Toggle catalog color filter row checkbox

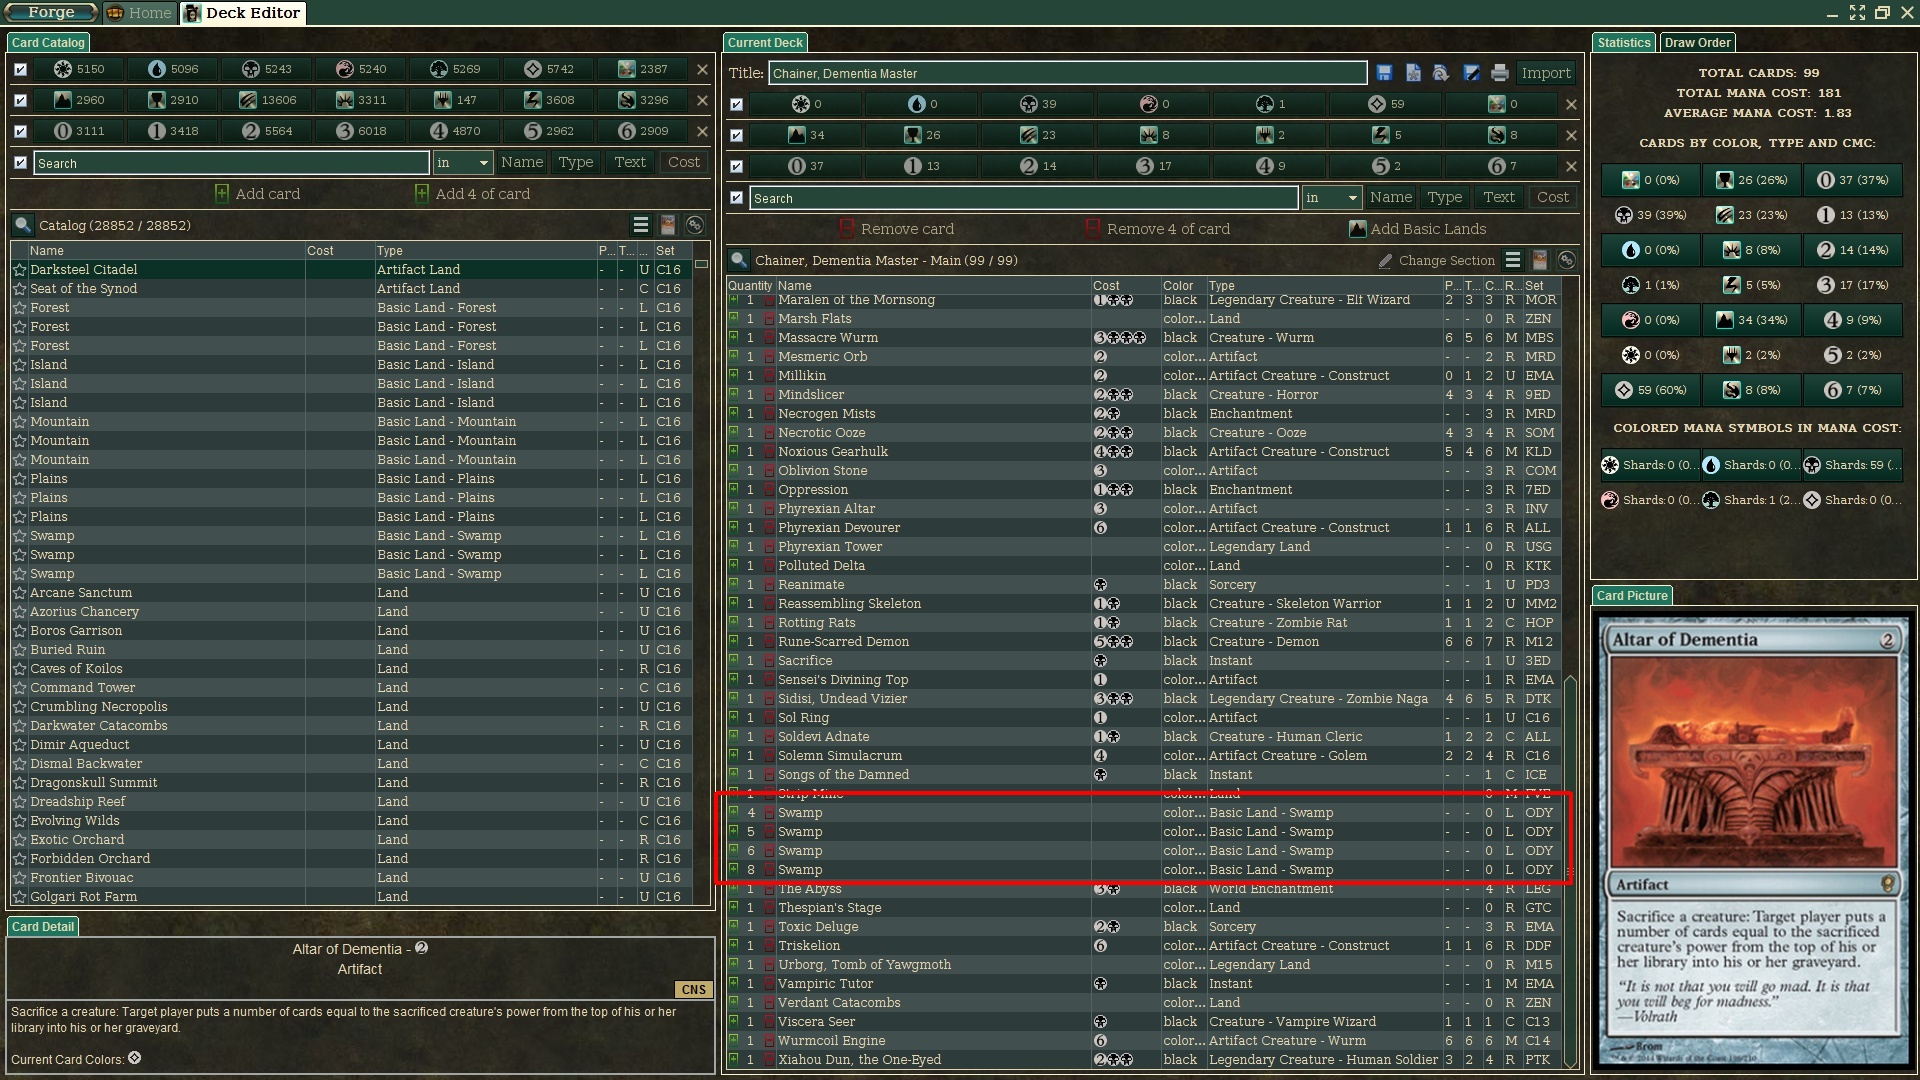(20, 69)
